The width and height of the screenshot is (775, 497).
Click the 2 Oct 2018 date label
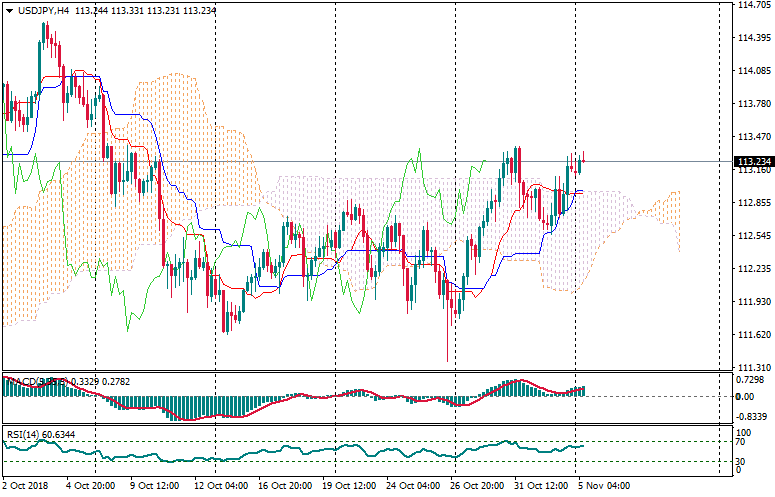(x=27, y=486)
